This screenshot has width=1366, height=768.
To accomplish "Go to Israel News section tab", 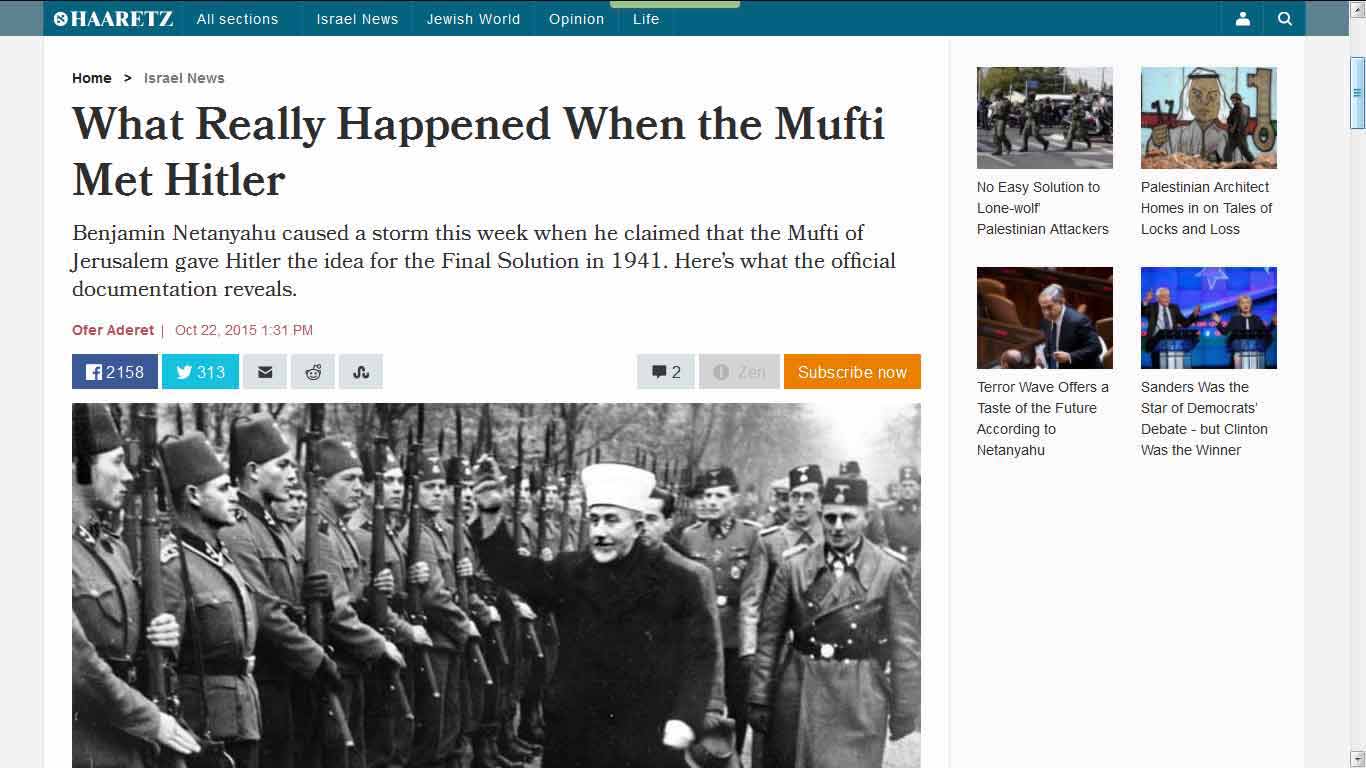I will (x=357, y=19).
